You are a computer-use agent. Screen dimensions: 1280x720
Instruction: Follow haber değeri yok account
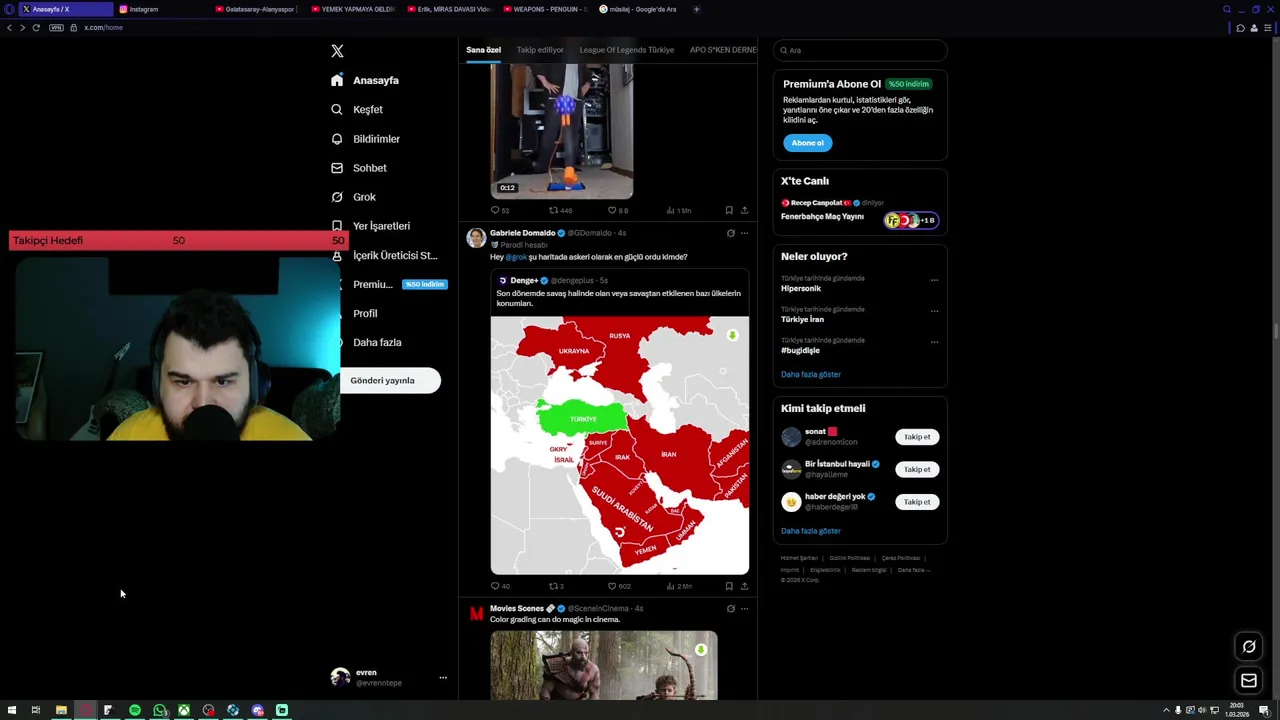[x=917, y=502]
